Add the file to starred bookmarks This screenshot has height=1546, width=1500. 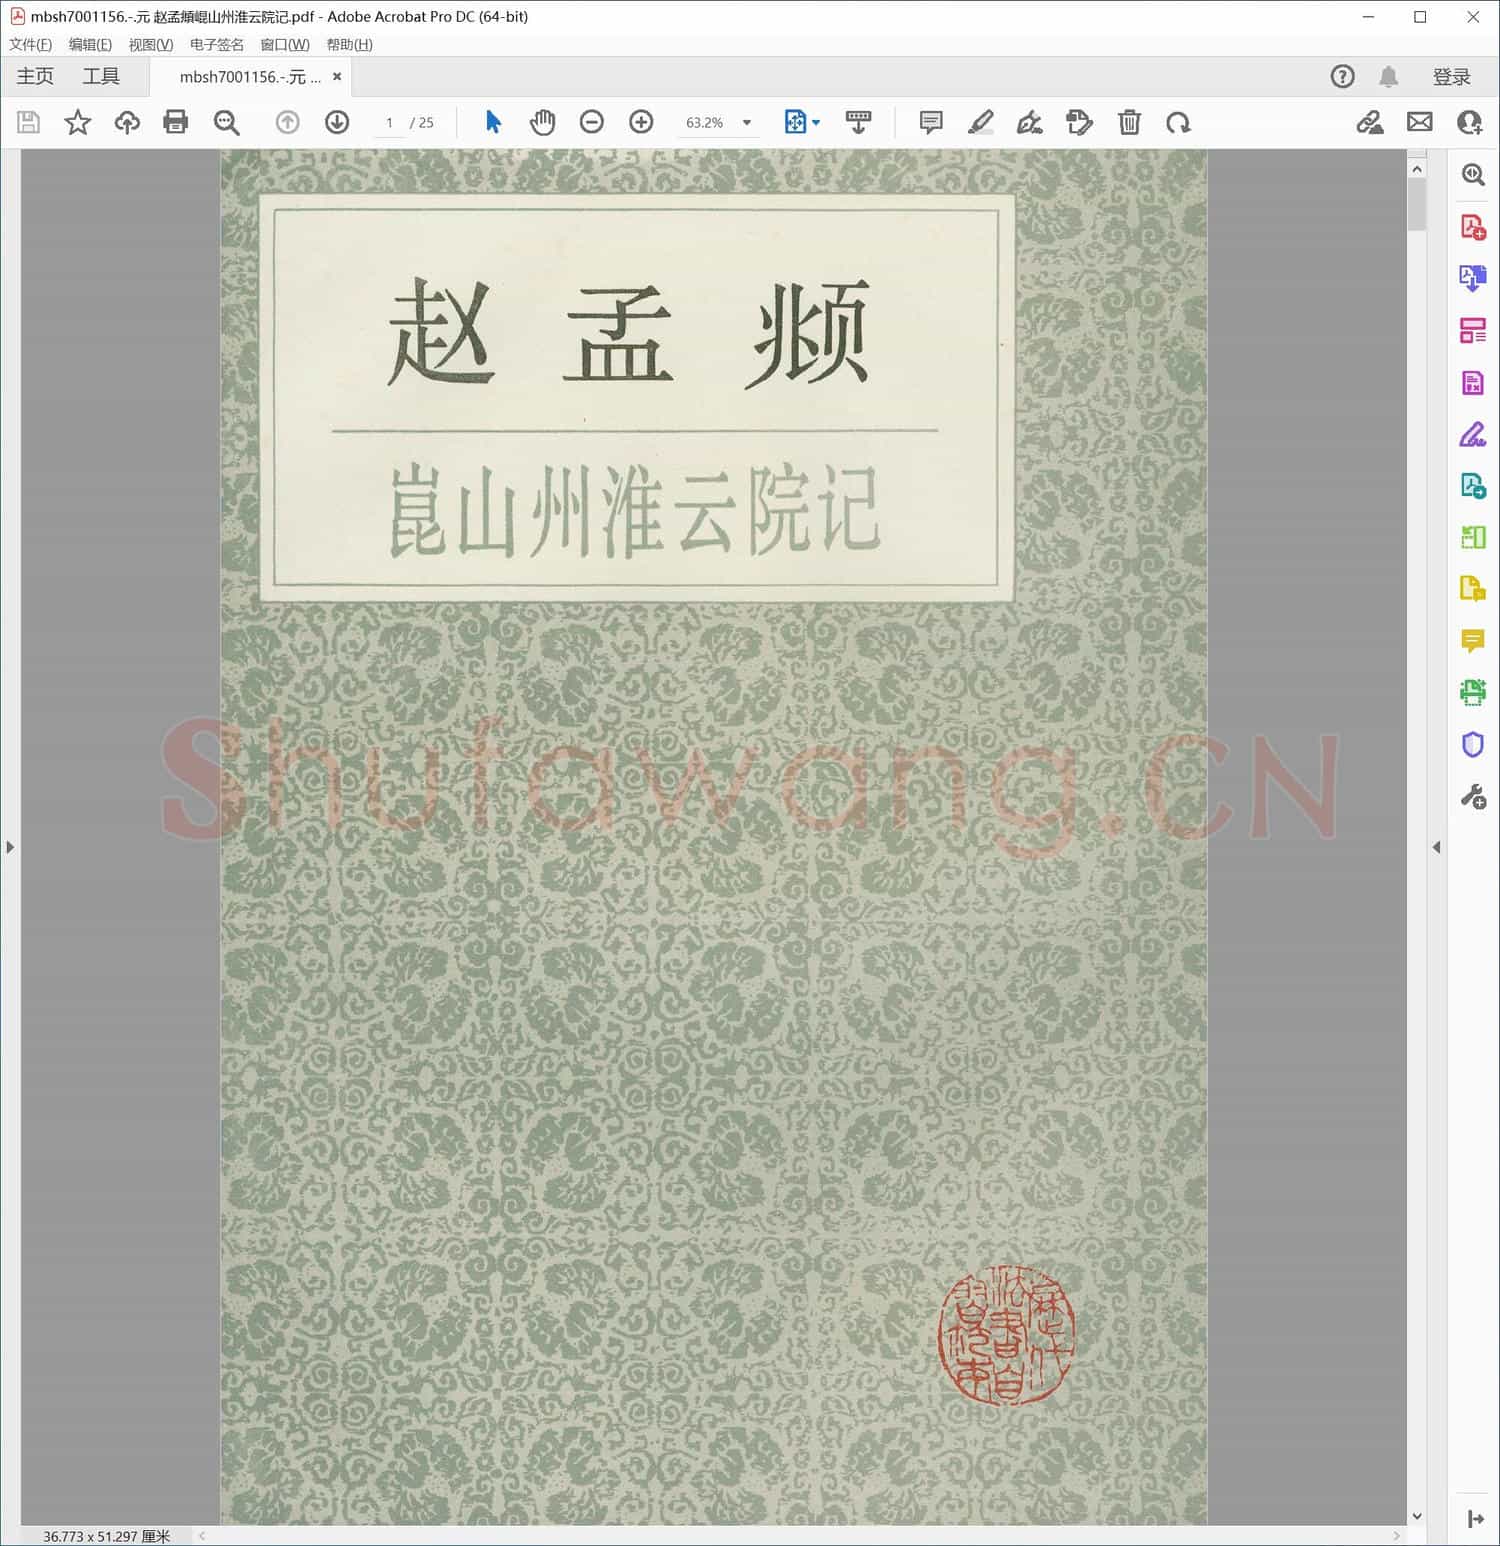point(77,122)
